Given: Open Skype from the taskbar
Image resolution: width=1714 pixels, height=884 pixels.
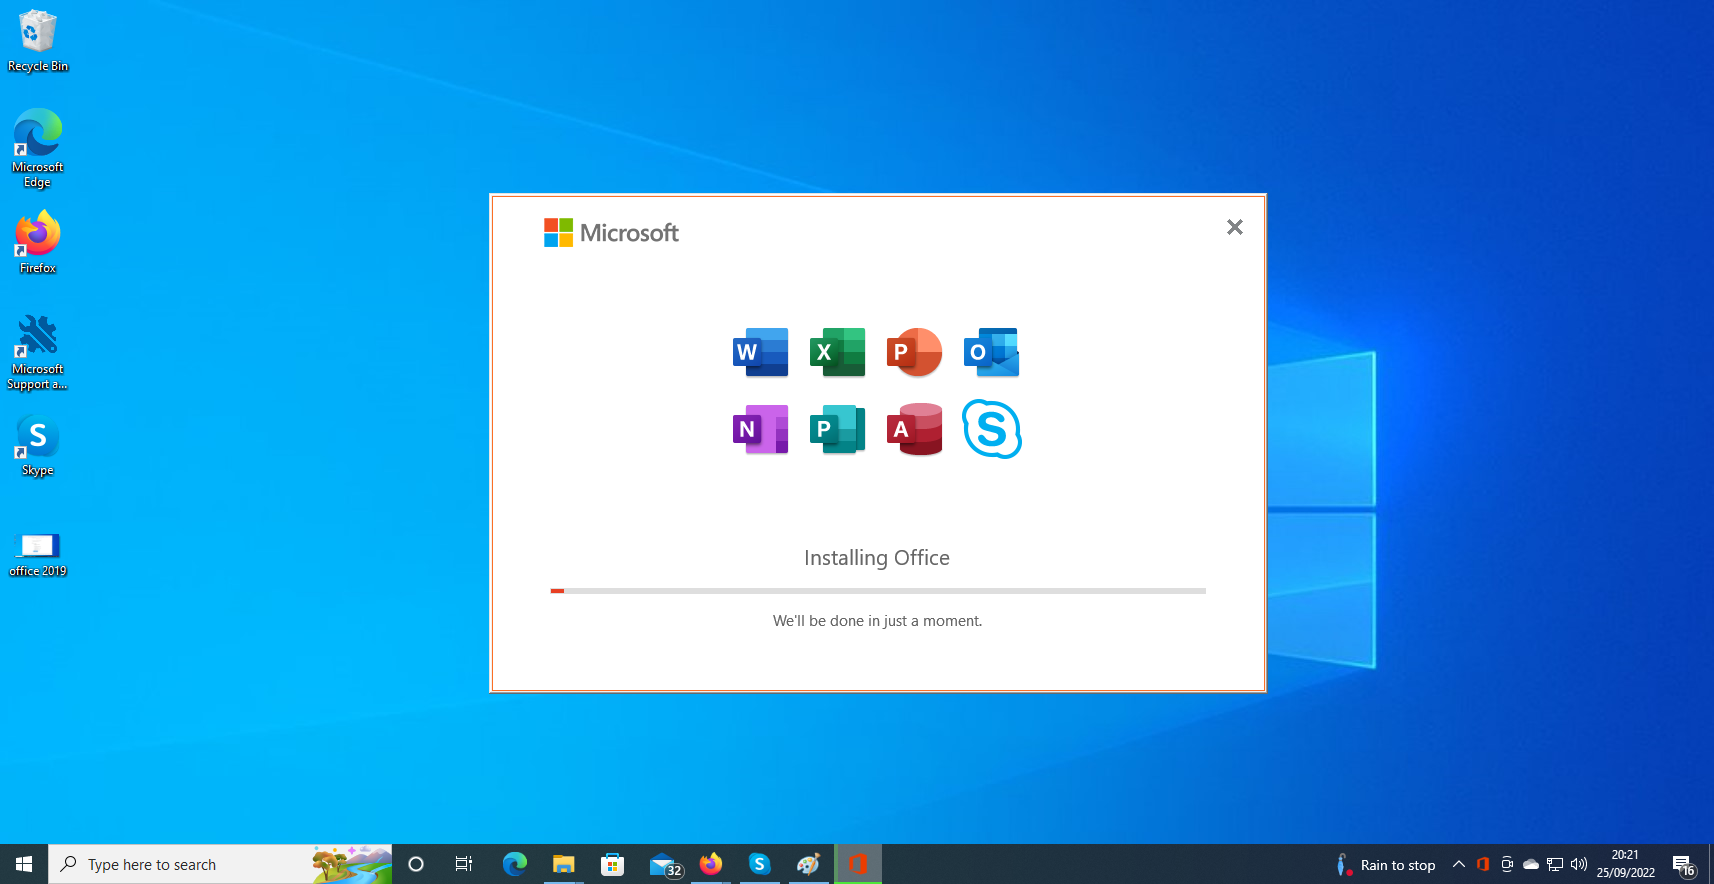Looking at the screenshot, I should pyautogui.click(x=760, y=864).
